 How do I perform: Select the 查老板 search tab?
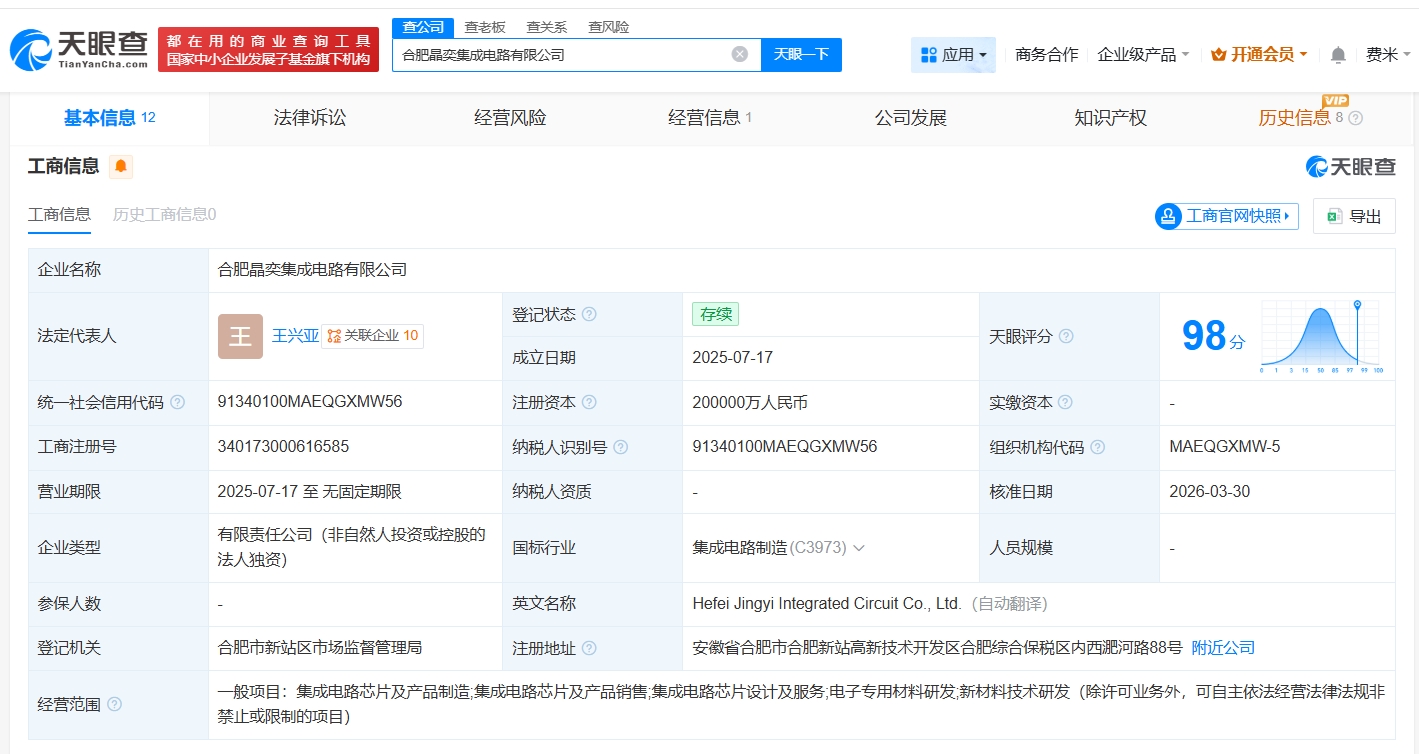click(485, 27)
